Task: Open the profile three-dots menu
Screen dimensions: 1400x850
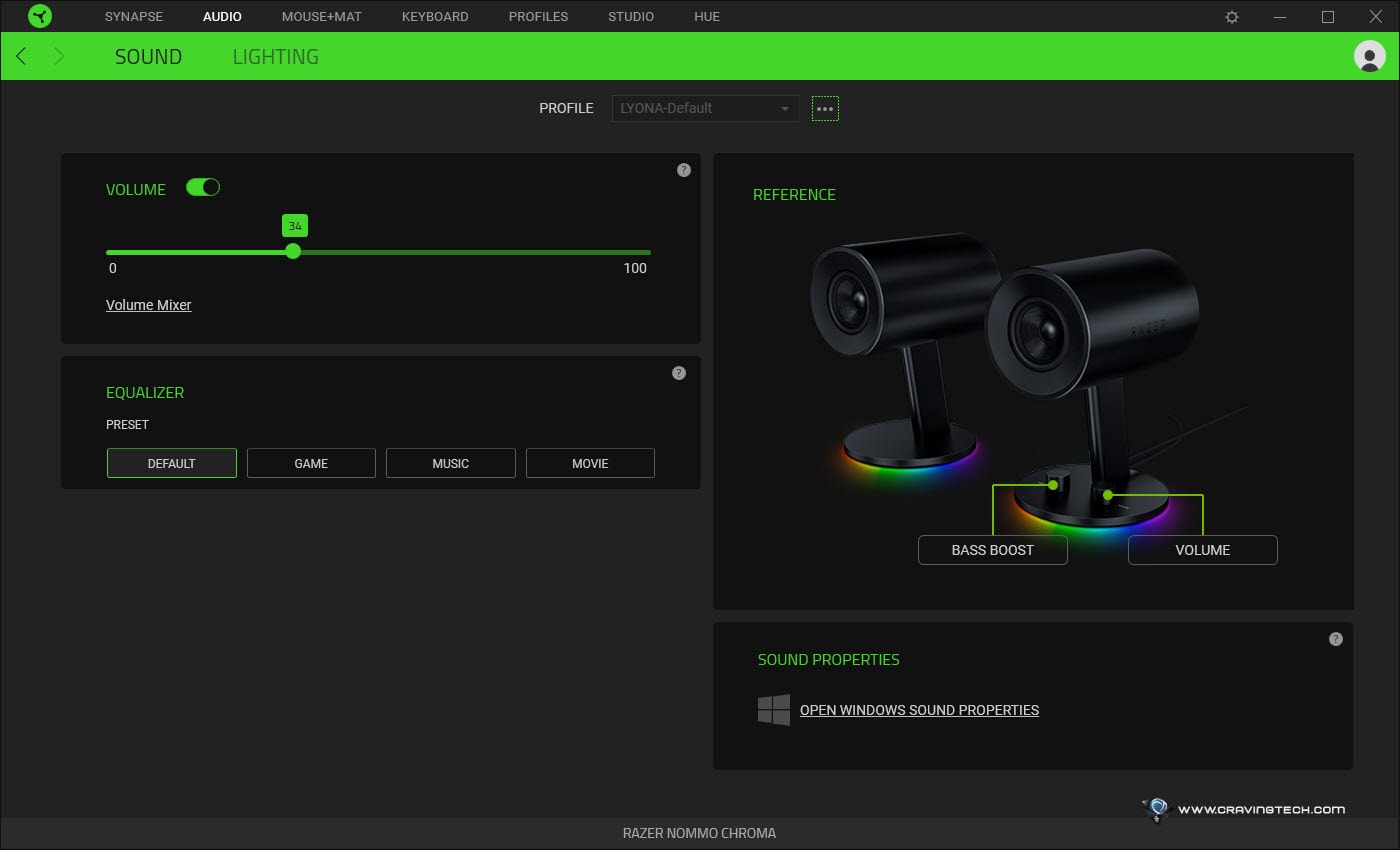Action: [825, 108]
